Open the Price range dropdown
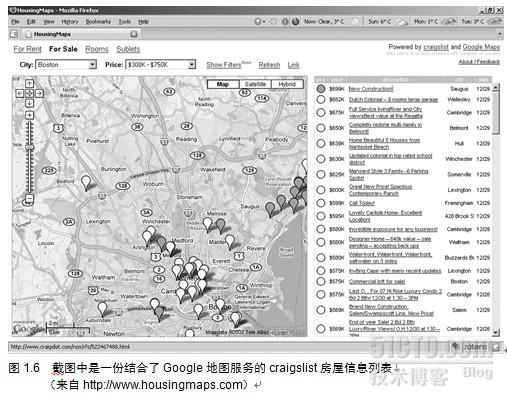This screenshot has width=507, height=400. [x=160, y=65]
